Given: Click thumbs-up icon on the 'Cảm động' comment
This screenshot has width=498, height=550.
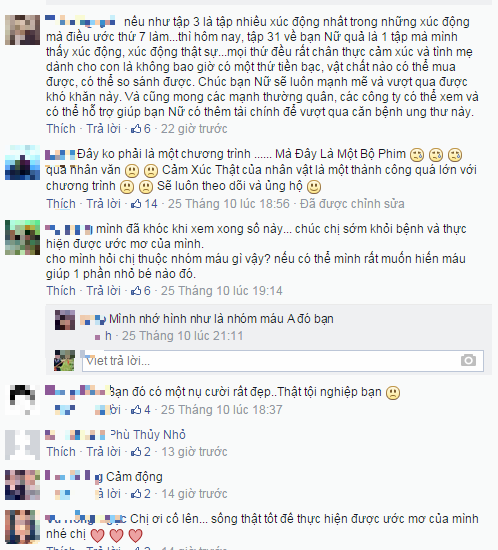Looking at the screenshot, I should click(x=136, y=494).
